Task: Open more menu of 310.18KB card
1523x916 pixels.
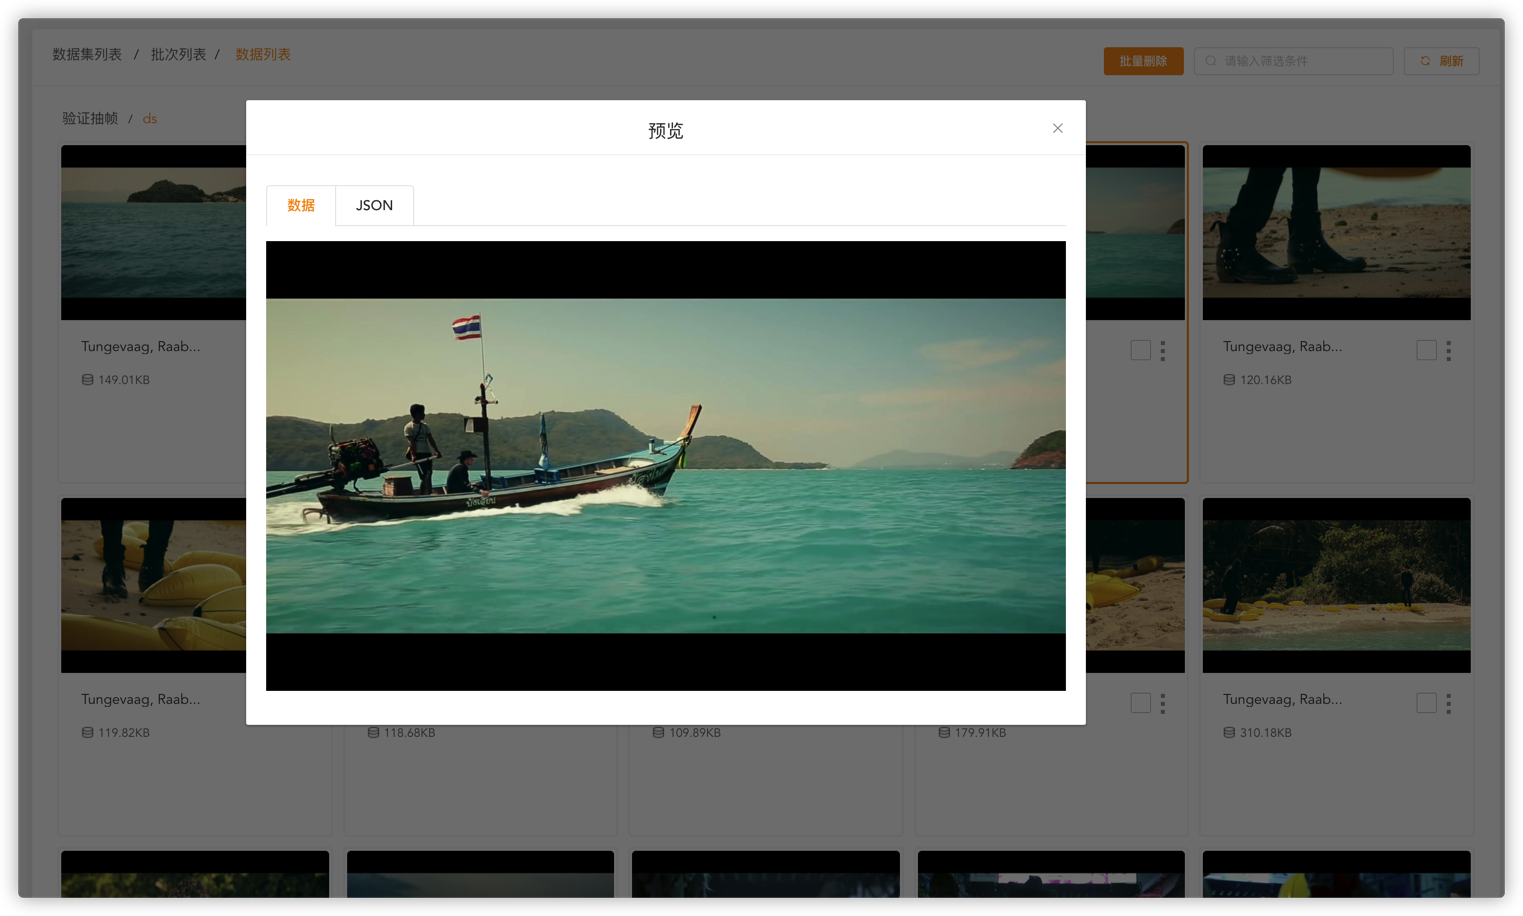Action: click(x=1448, y=703)
